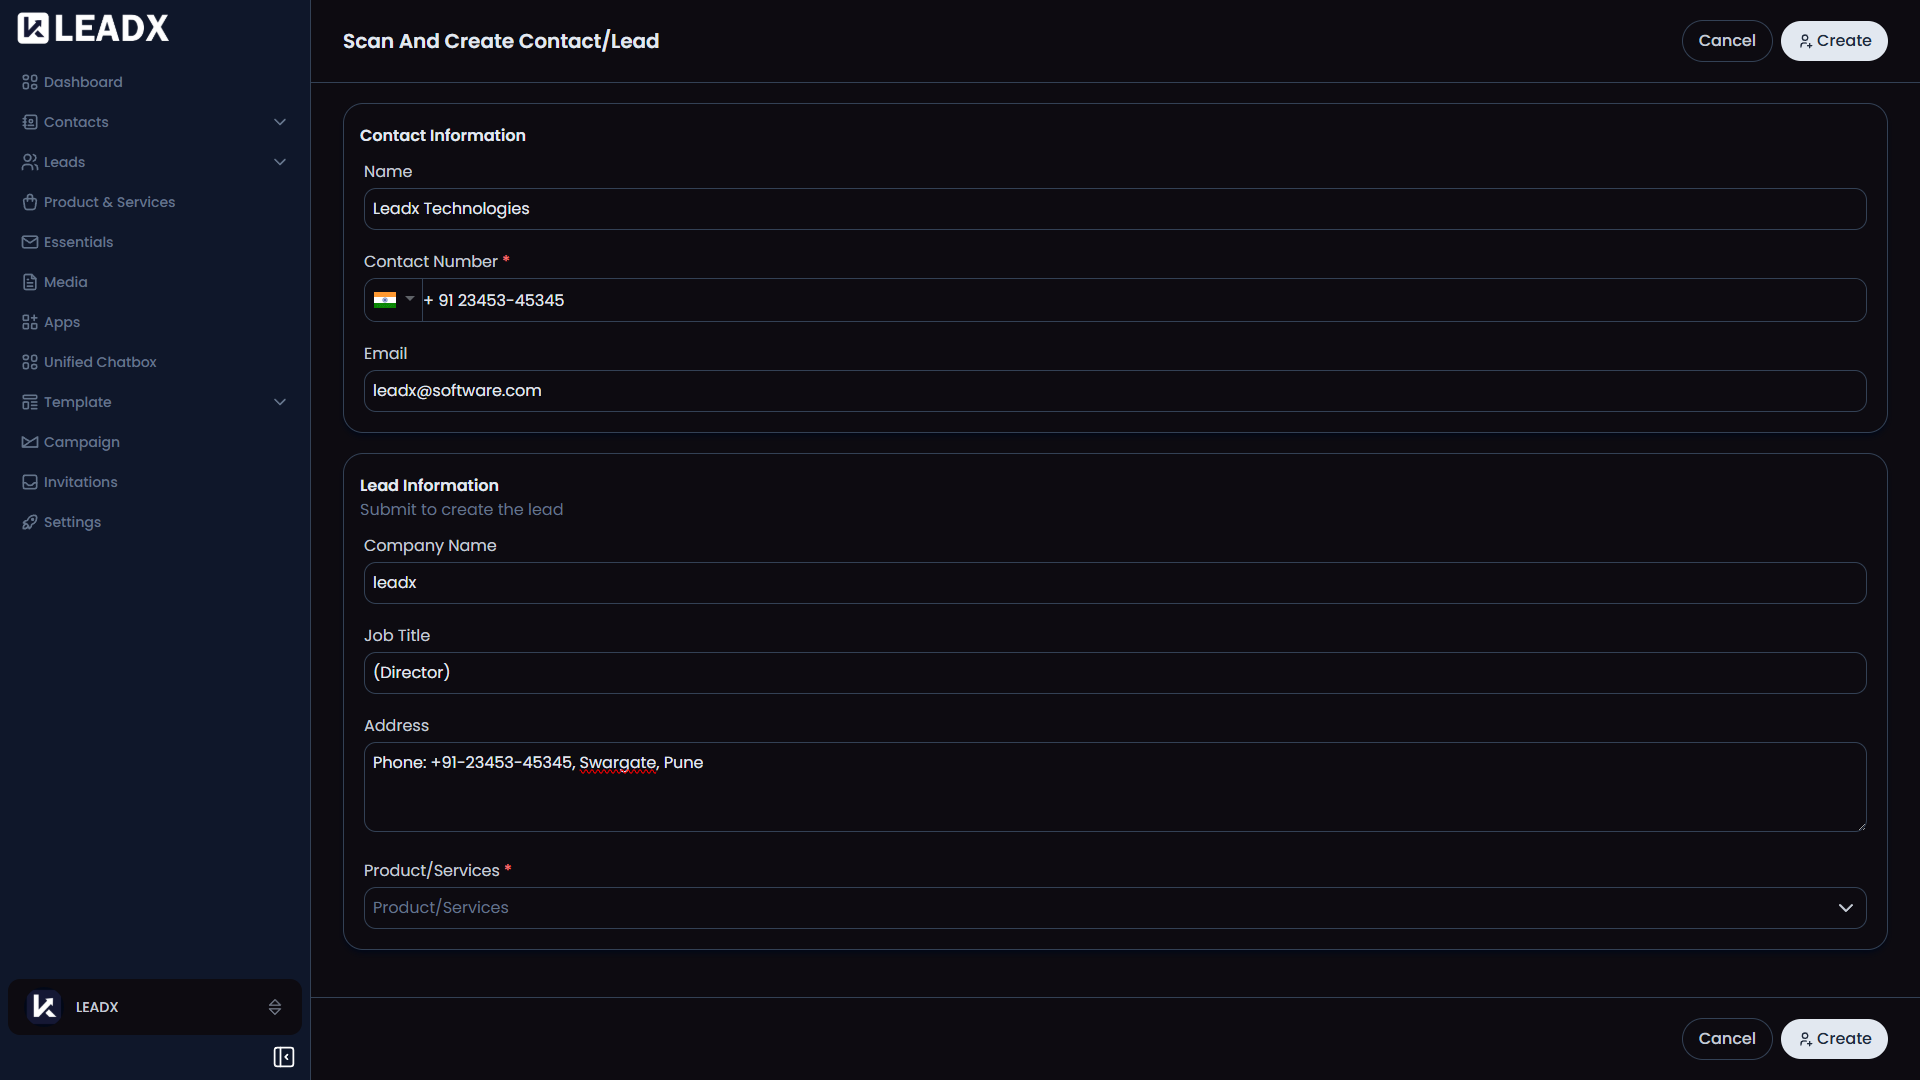Open the Invitations menu item

(x=80, y=482)
